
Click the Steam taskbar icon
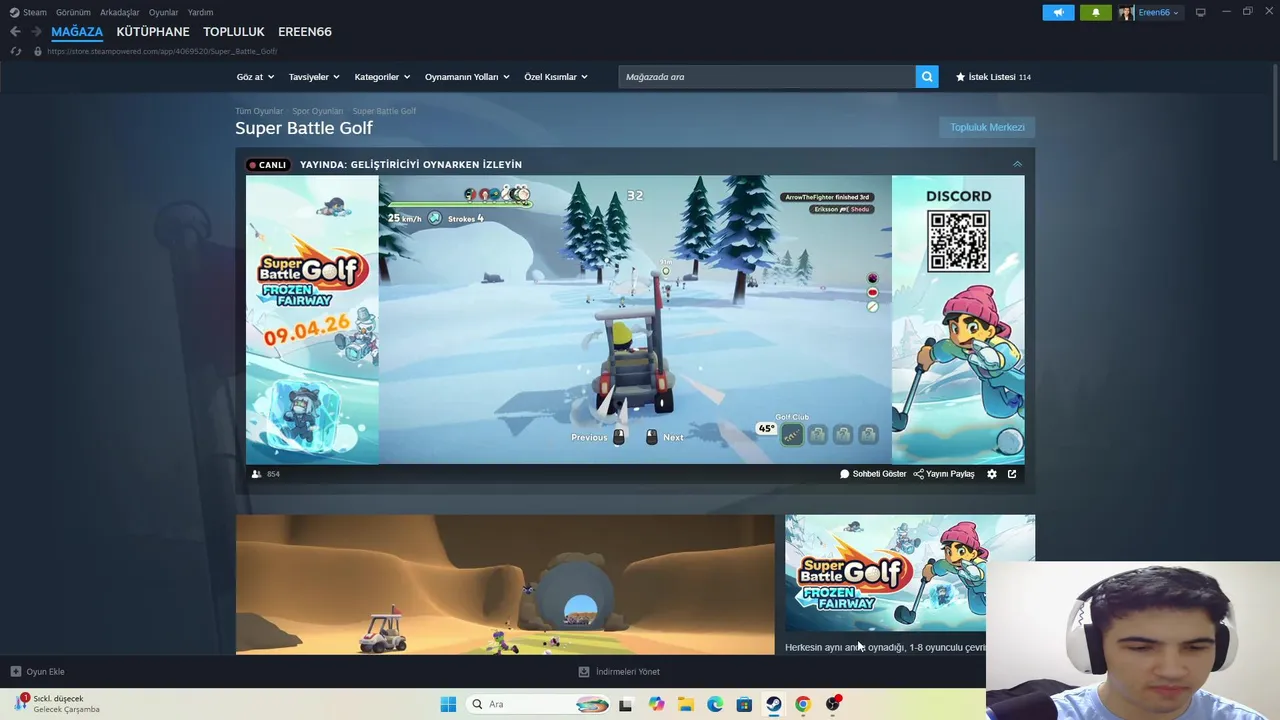pos(774,704)
